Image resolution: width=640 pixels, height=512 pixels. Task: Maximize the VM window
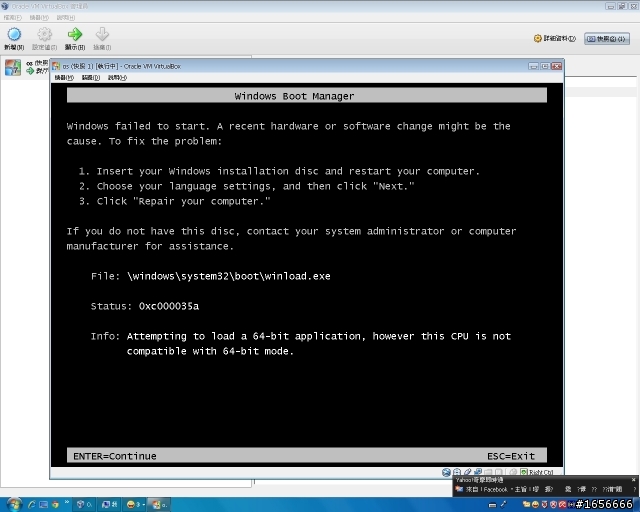click(x=545, y=66)
